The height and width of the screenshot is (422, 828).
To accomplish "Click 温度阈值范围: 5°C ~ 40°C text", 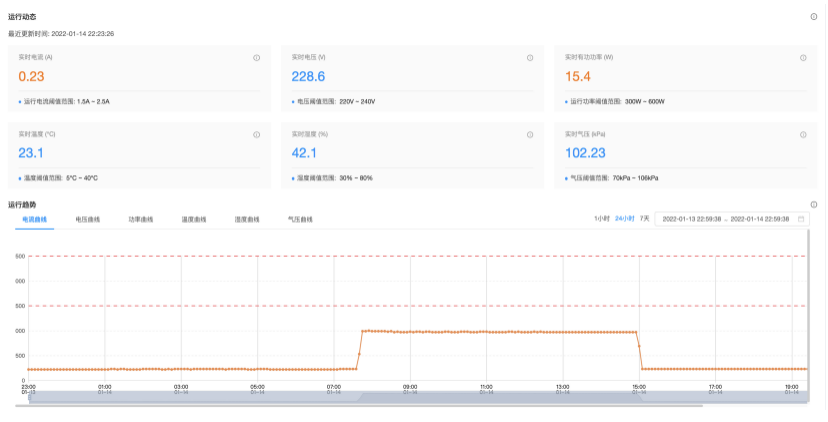I will 61,178.
